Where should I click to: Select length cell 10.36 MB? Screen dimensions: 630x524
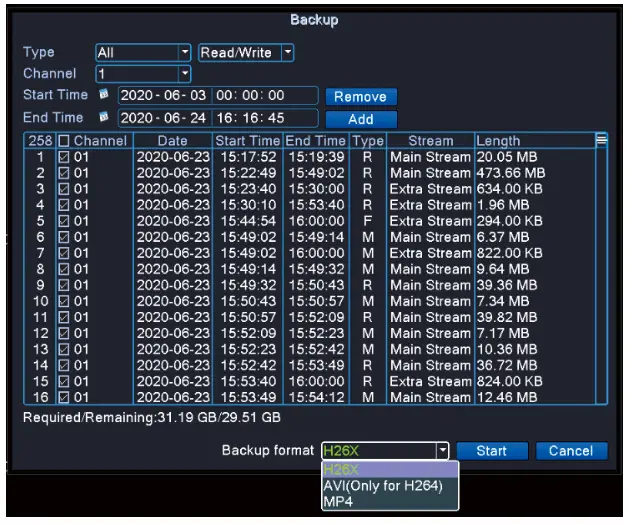(x=507, y=349)
